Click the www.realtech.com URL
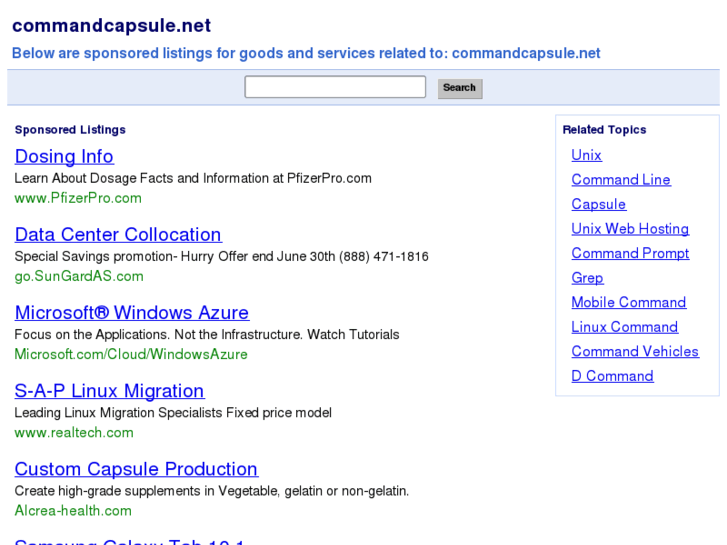 click(74, 433)
